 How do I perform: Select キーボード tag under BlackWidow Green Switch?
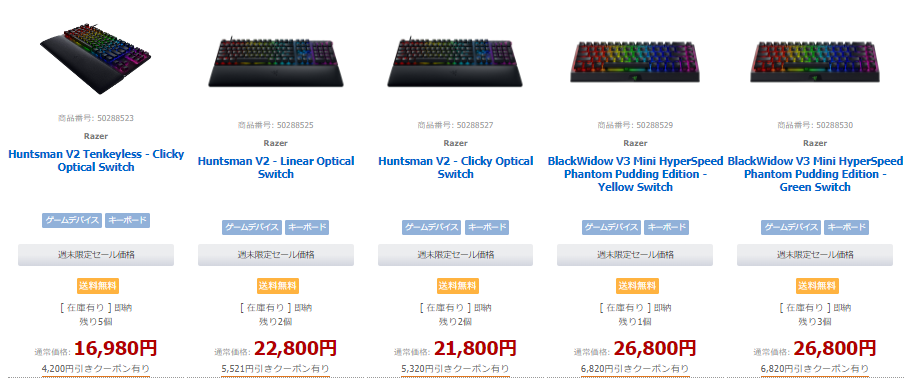point(846,227)
